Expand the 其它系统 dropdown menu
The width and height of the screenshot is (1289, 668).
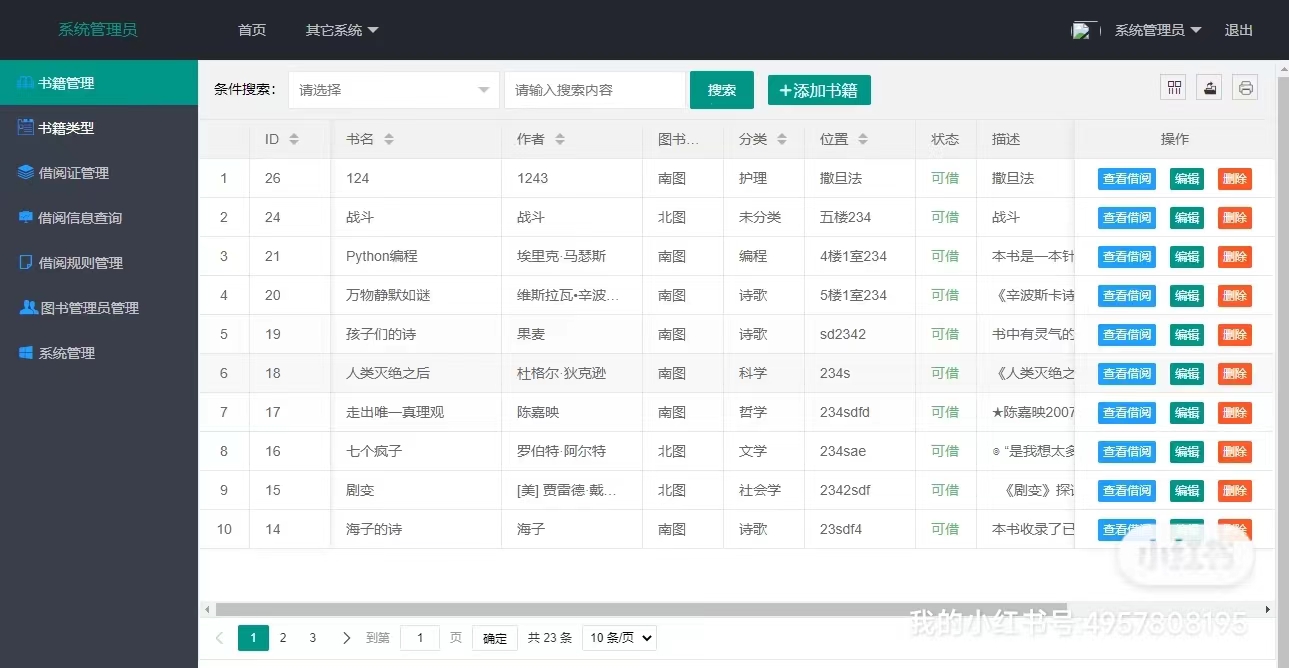pyautogui.click(x=342, y=30)
